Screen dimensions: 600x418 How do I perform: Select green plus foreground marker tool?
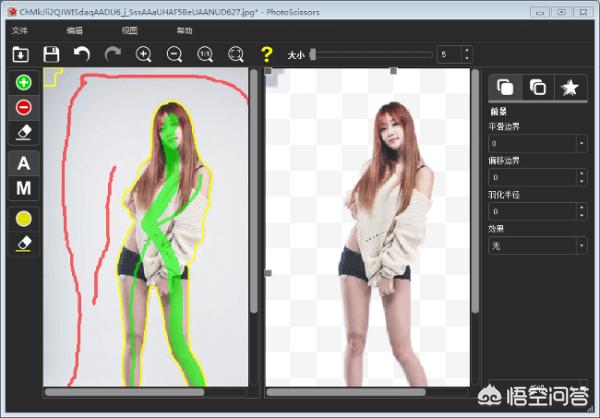coord(24,82)
